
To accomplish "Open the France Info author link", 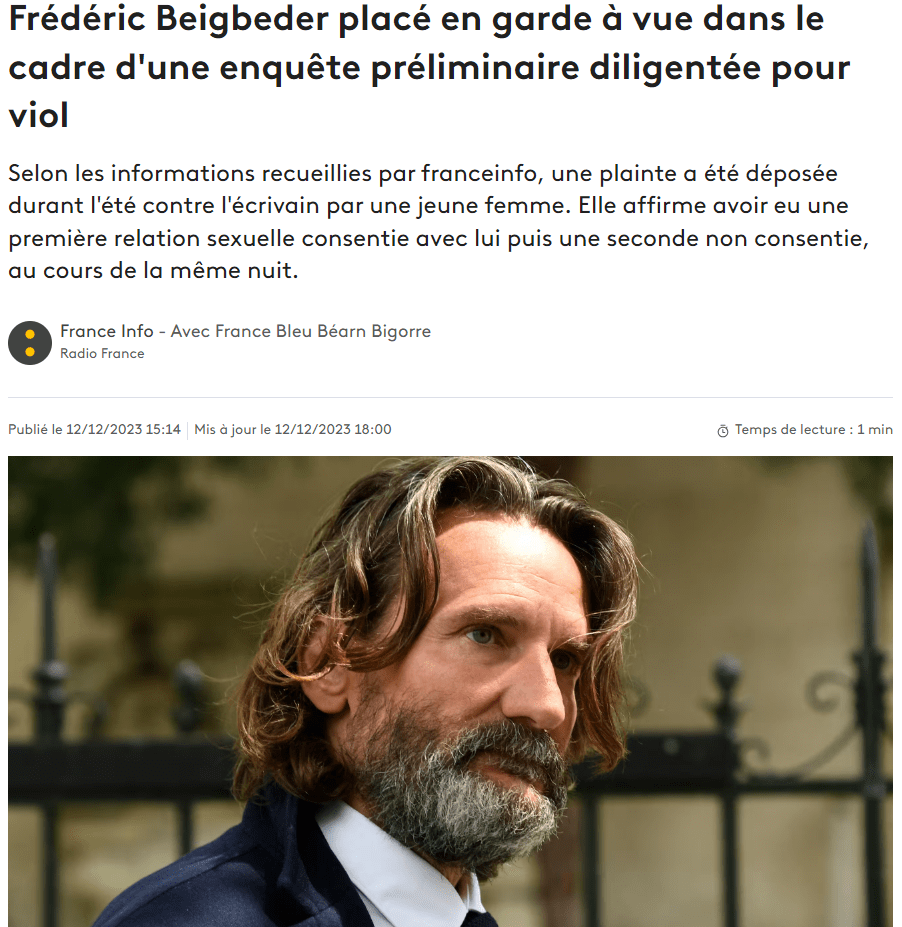I will 107,331.
